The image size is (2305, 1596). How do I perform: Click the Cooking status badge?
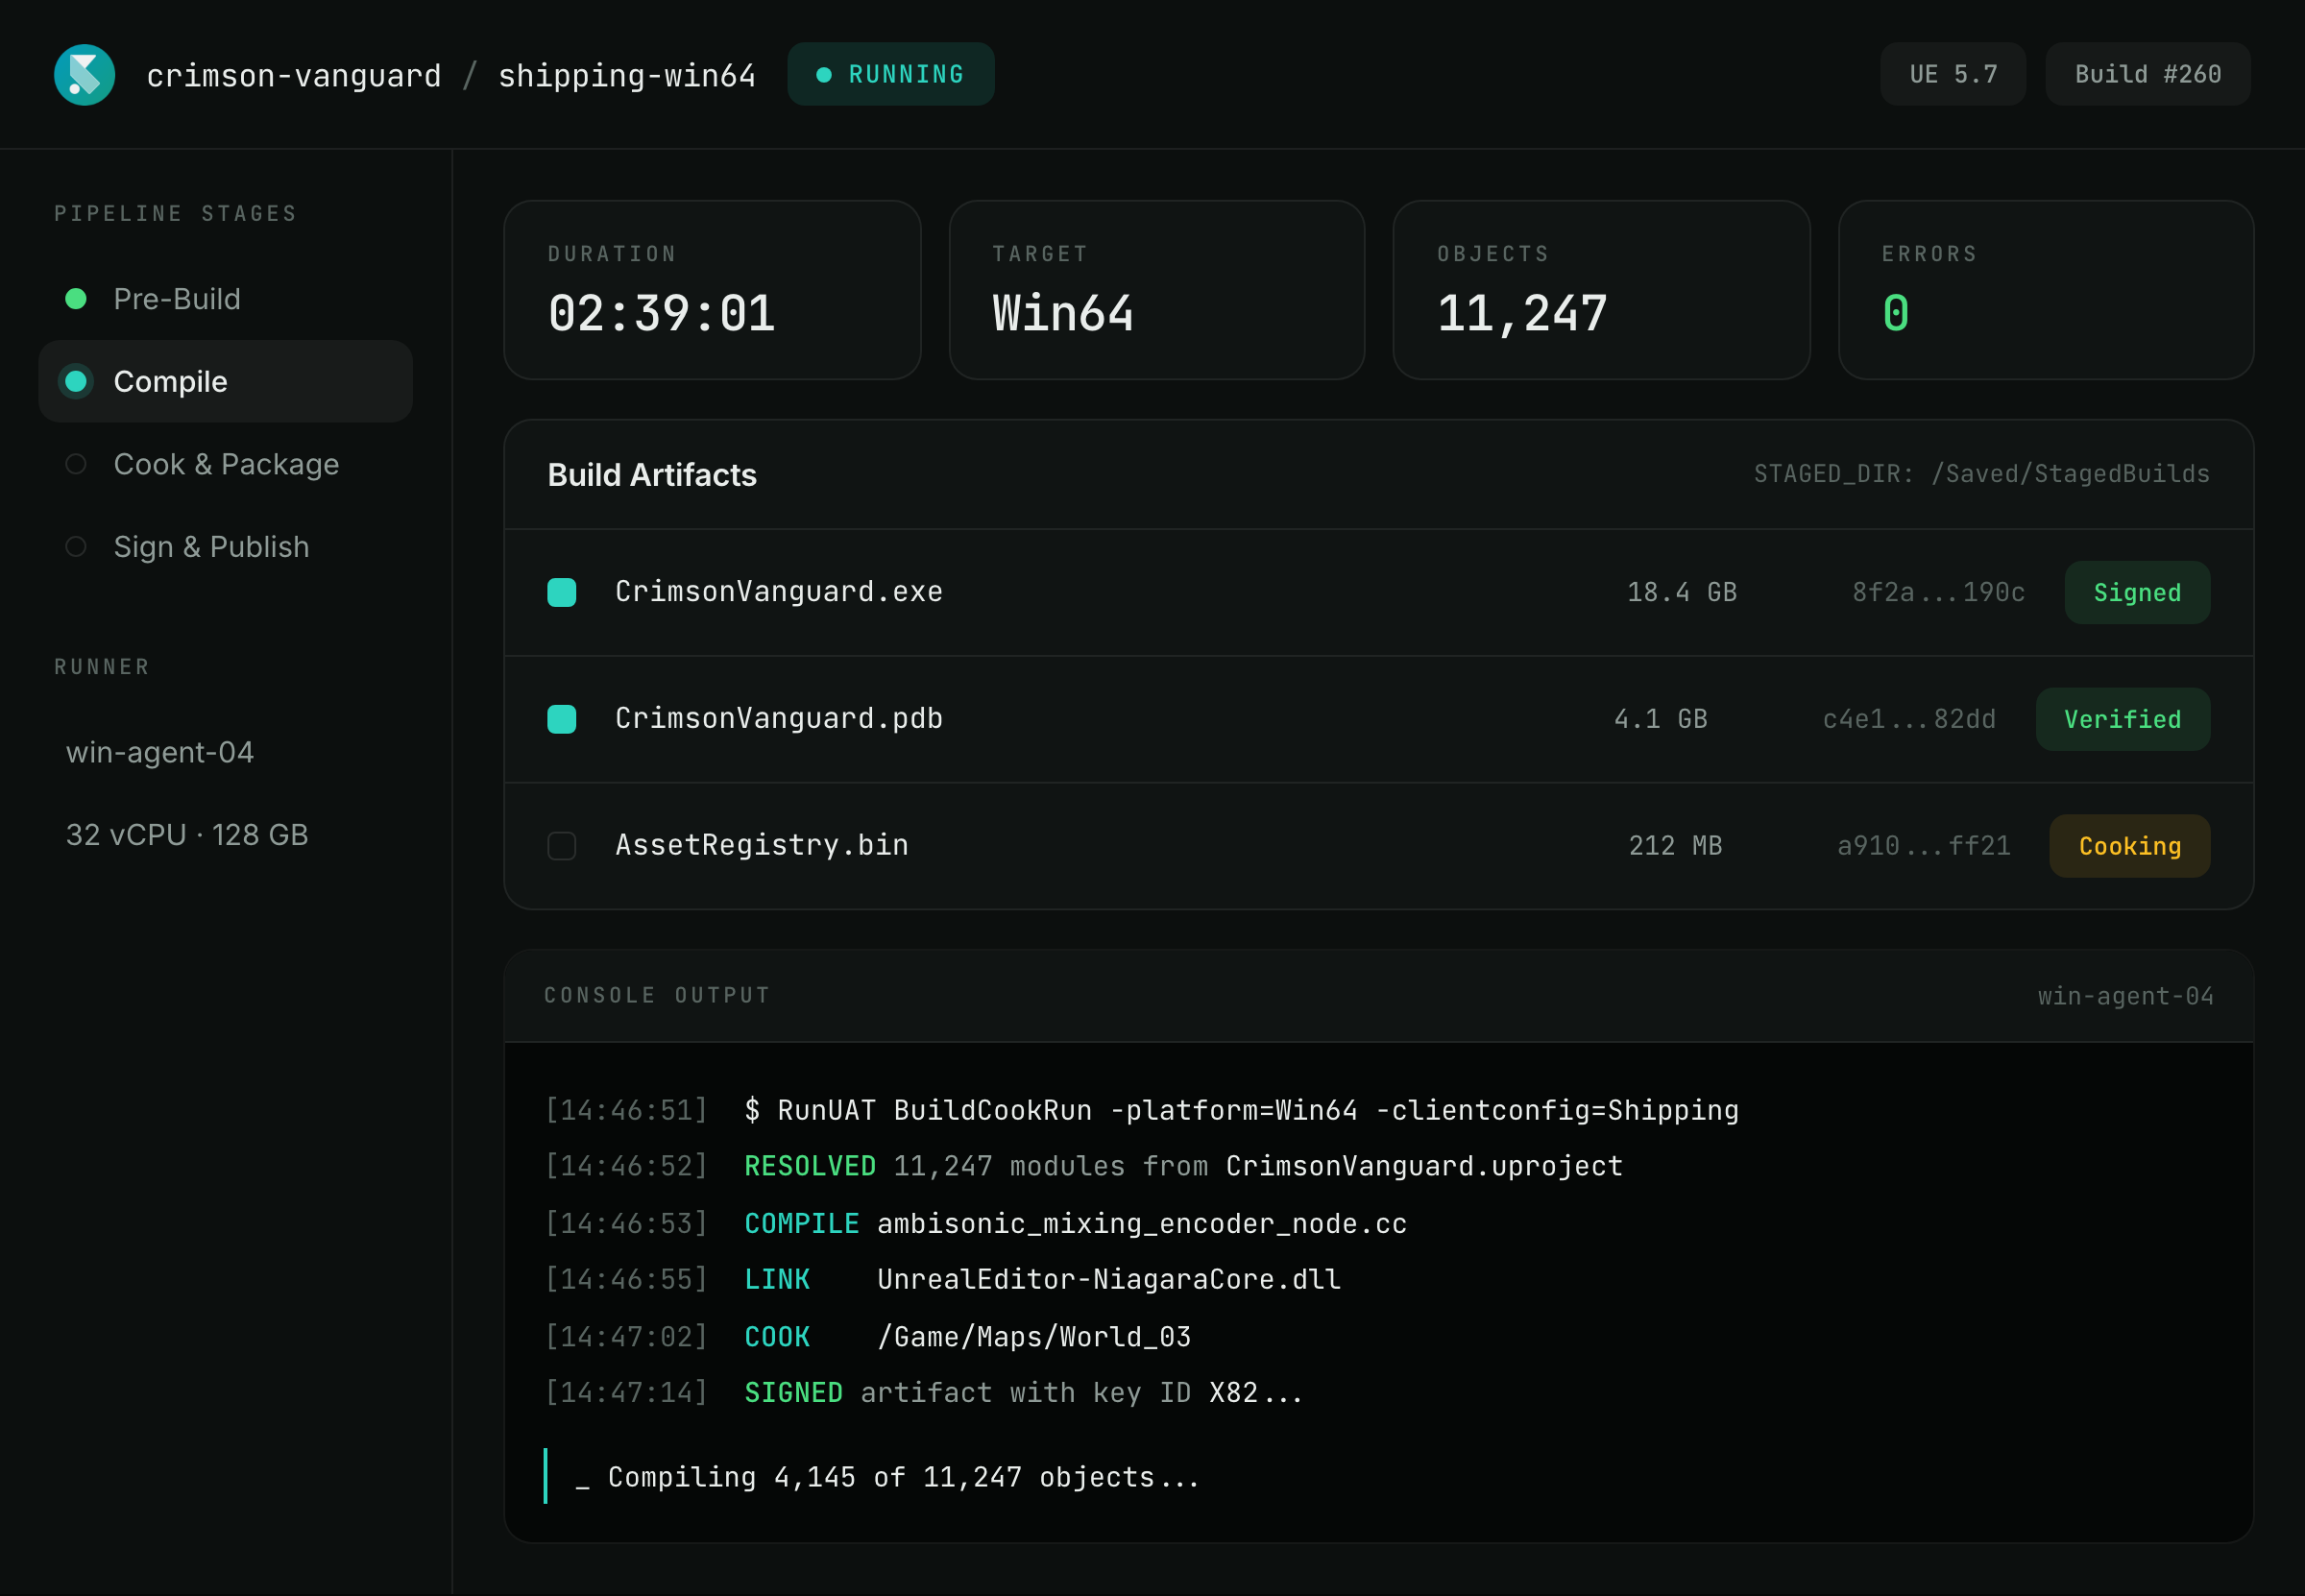2130,847
